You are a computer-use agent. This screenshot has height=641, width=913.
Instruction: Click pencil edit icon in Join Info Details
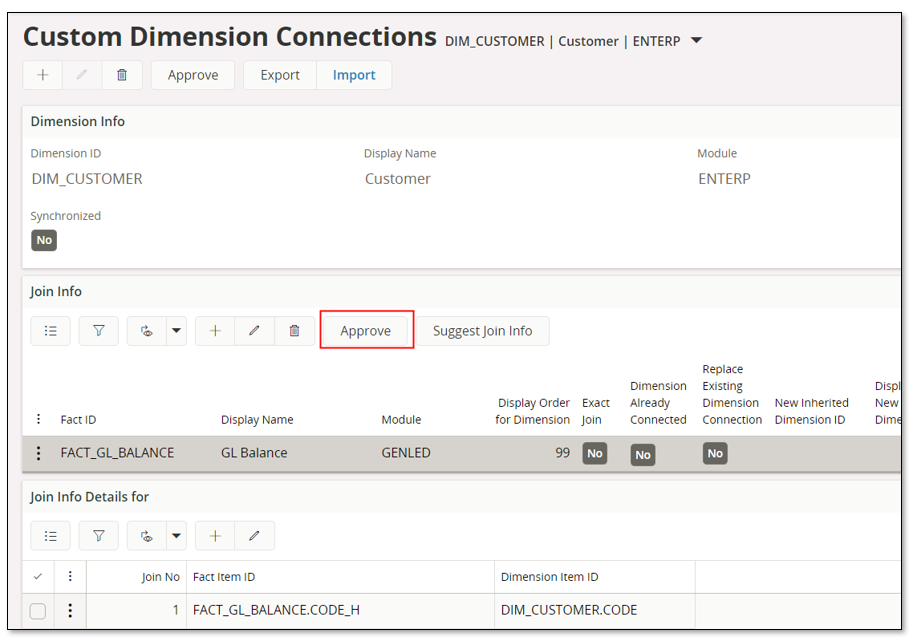pos(254,536)
